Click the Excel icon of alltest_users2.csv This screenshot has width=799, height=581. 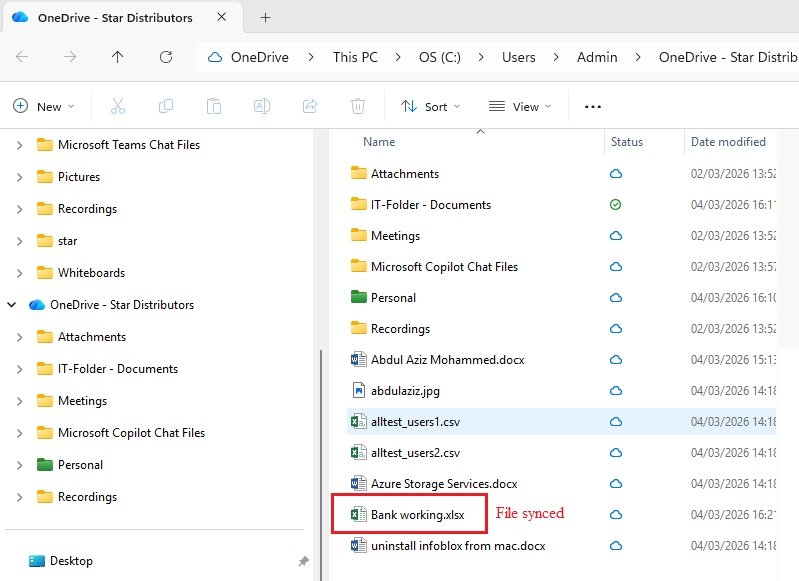358,453
